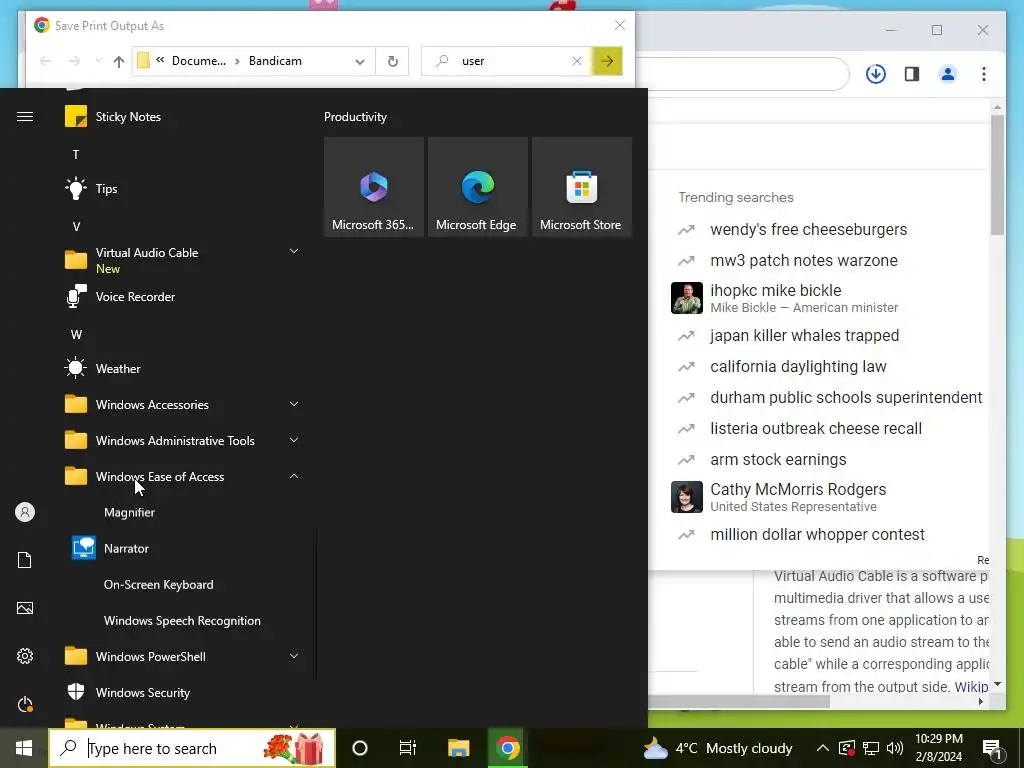Click the Windows Start button
The image size is (1024, 768).
(24, 748)
